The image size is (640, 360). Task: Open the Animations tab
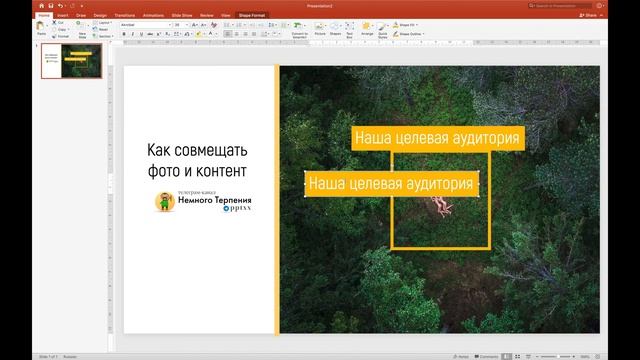click(153, 15)
